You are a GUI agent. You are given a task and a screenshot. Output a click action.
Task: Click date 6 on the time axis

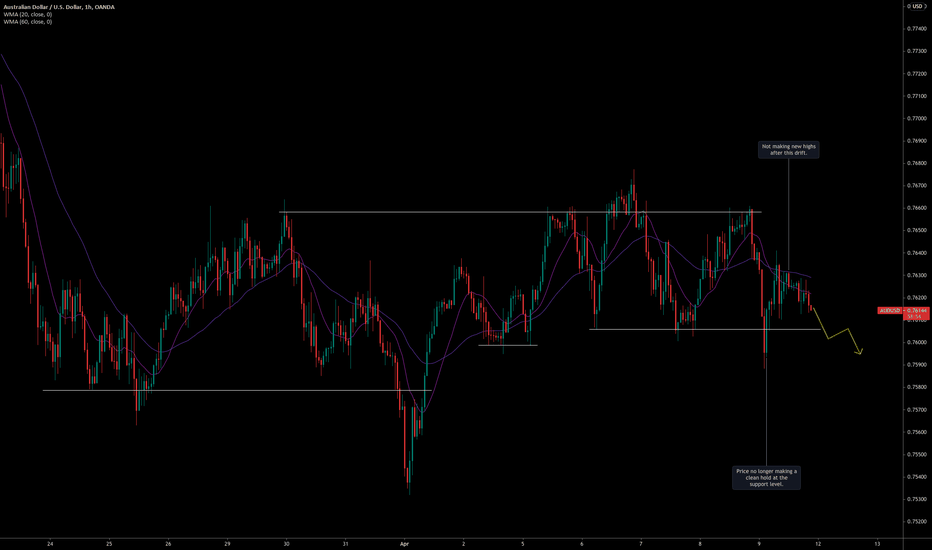582,543
